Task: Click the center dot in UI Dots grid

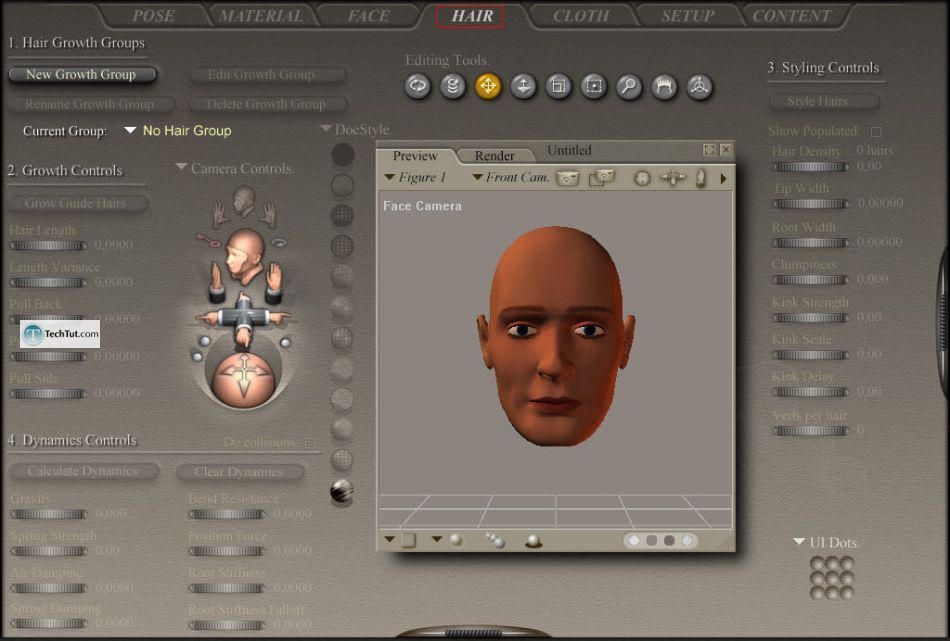Action: pyautogui.click(x=832, y=578)
